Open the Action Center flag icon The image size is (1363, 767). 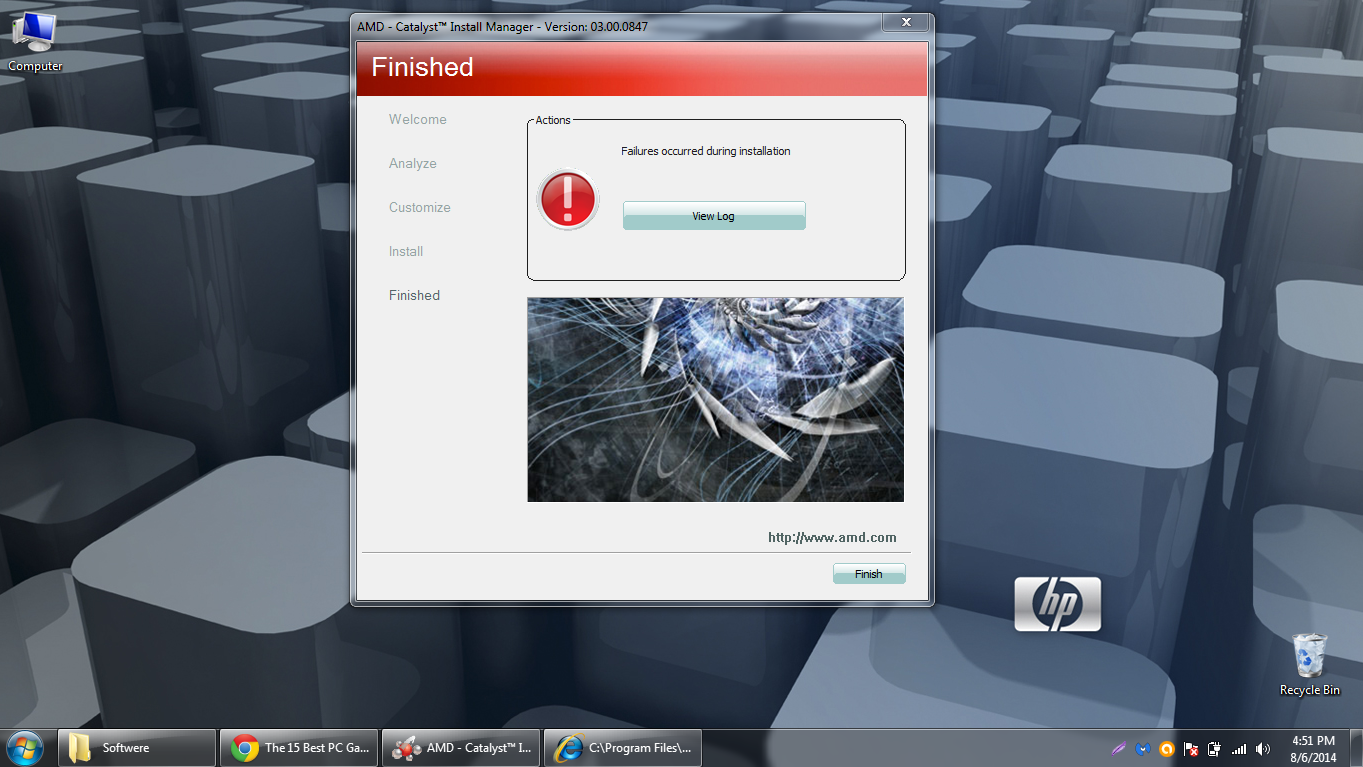pos(1191,749)
